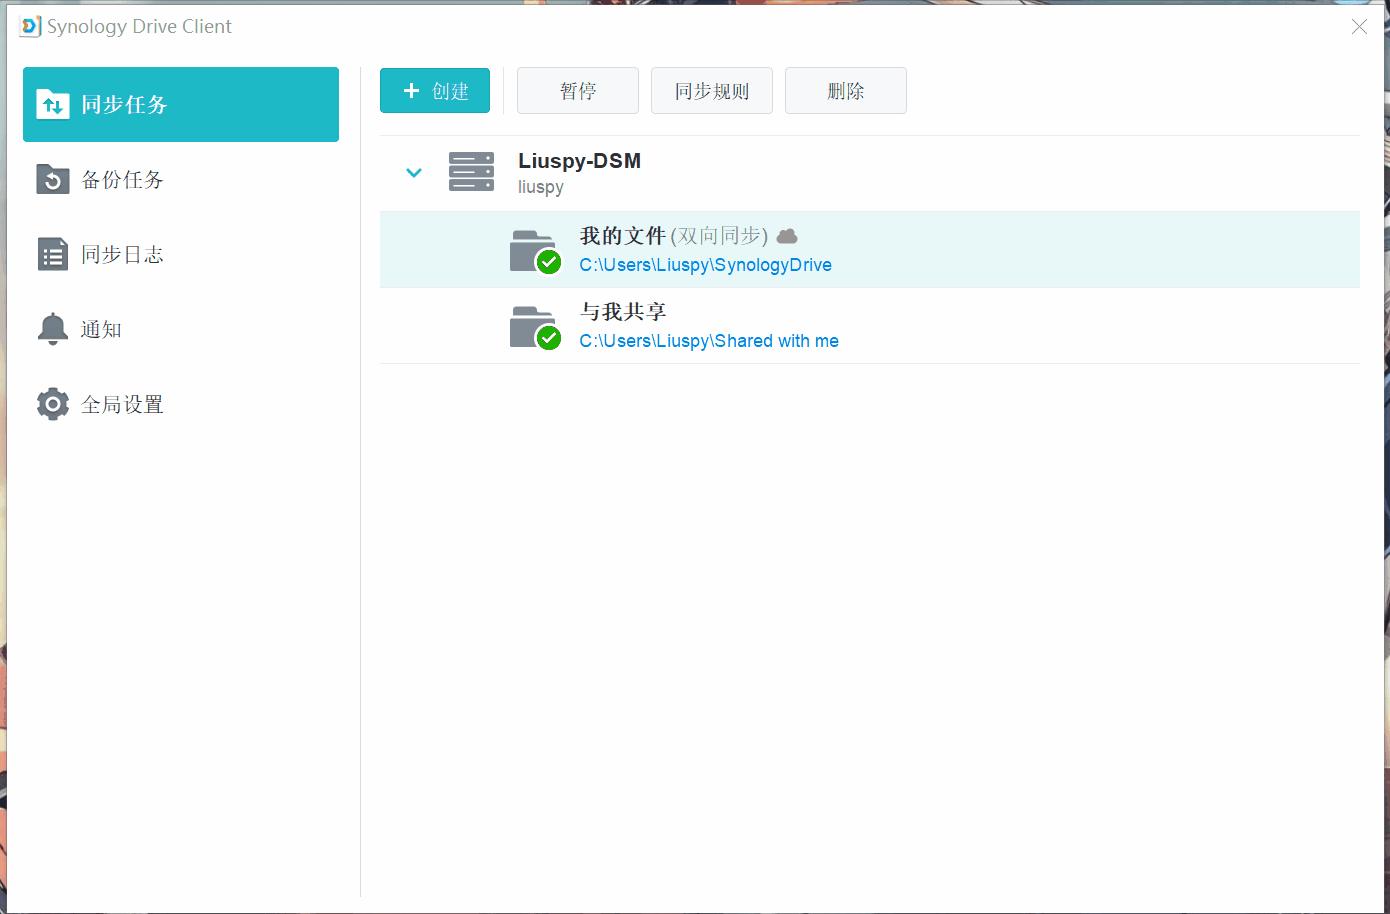This screenshot has width=1390, height=914.
Task: Click the backup task folder icon
Action: click(53, 179)
